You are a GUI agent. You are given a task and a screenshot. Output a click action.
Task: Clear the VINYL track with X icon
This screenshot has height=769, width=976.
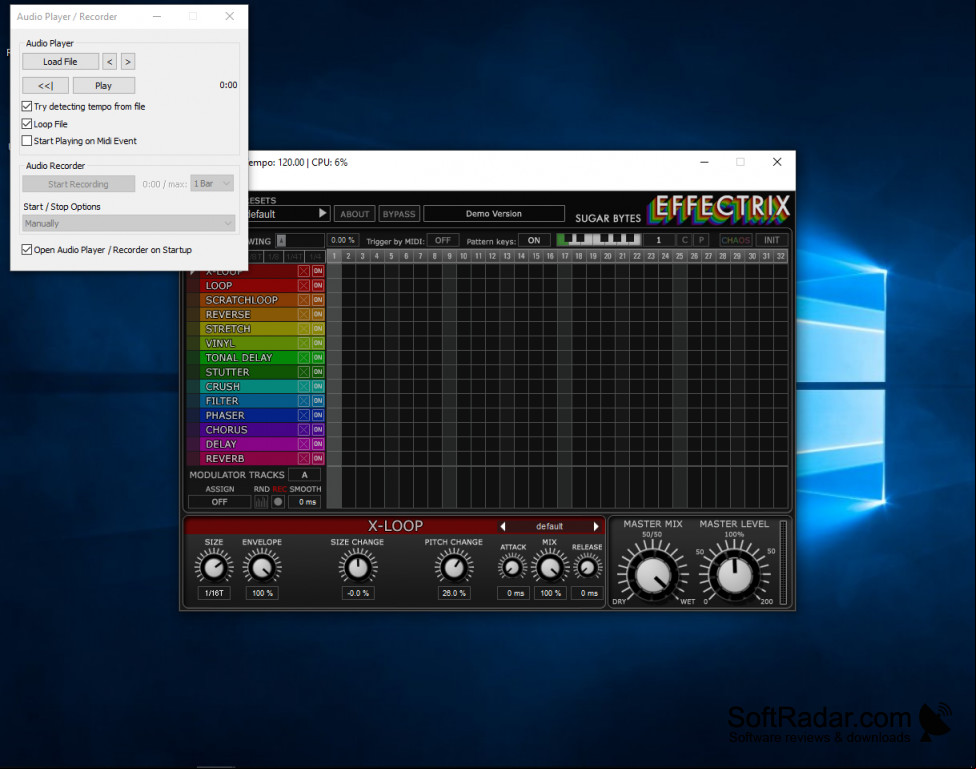click(303, 343)
